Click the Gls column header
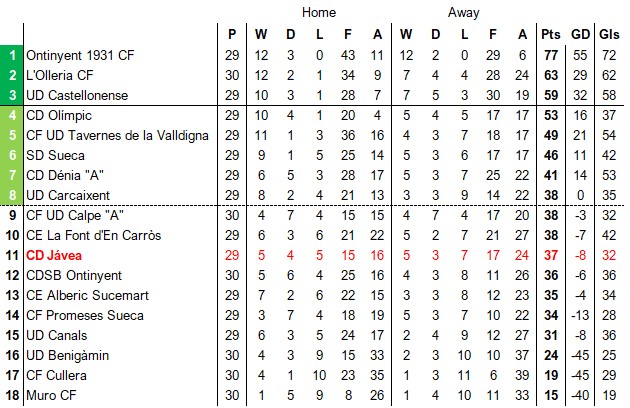Image resolution: width=630 pixels, height=408 pixels. click(x=609, y=34)
